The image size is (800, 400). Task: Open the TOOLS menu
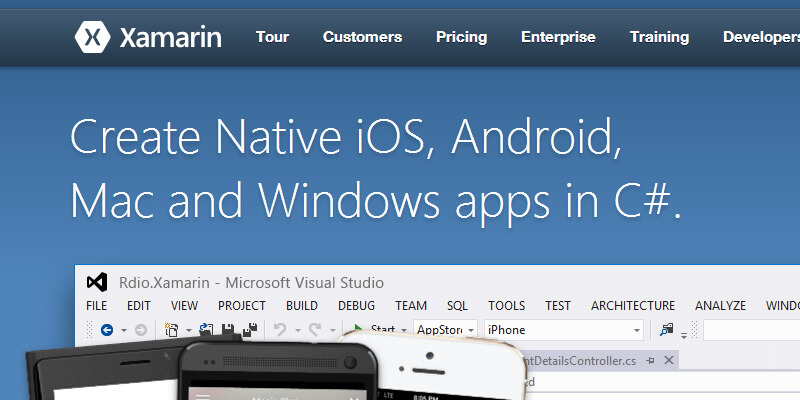[x=506, y=306]
